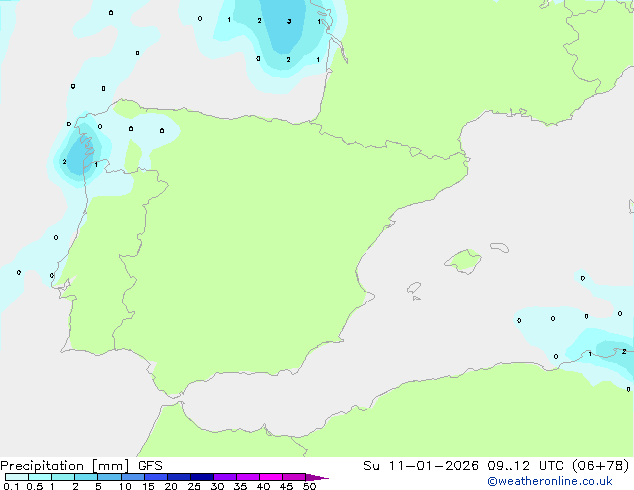Click the legend arrow beyond 50 mm
The height and width of the screenshot is (490, 634).
316,477
